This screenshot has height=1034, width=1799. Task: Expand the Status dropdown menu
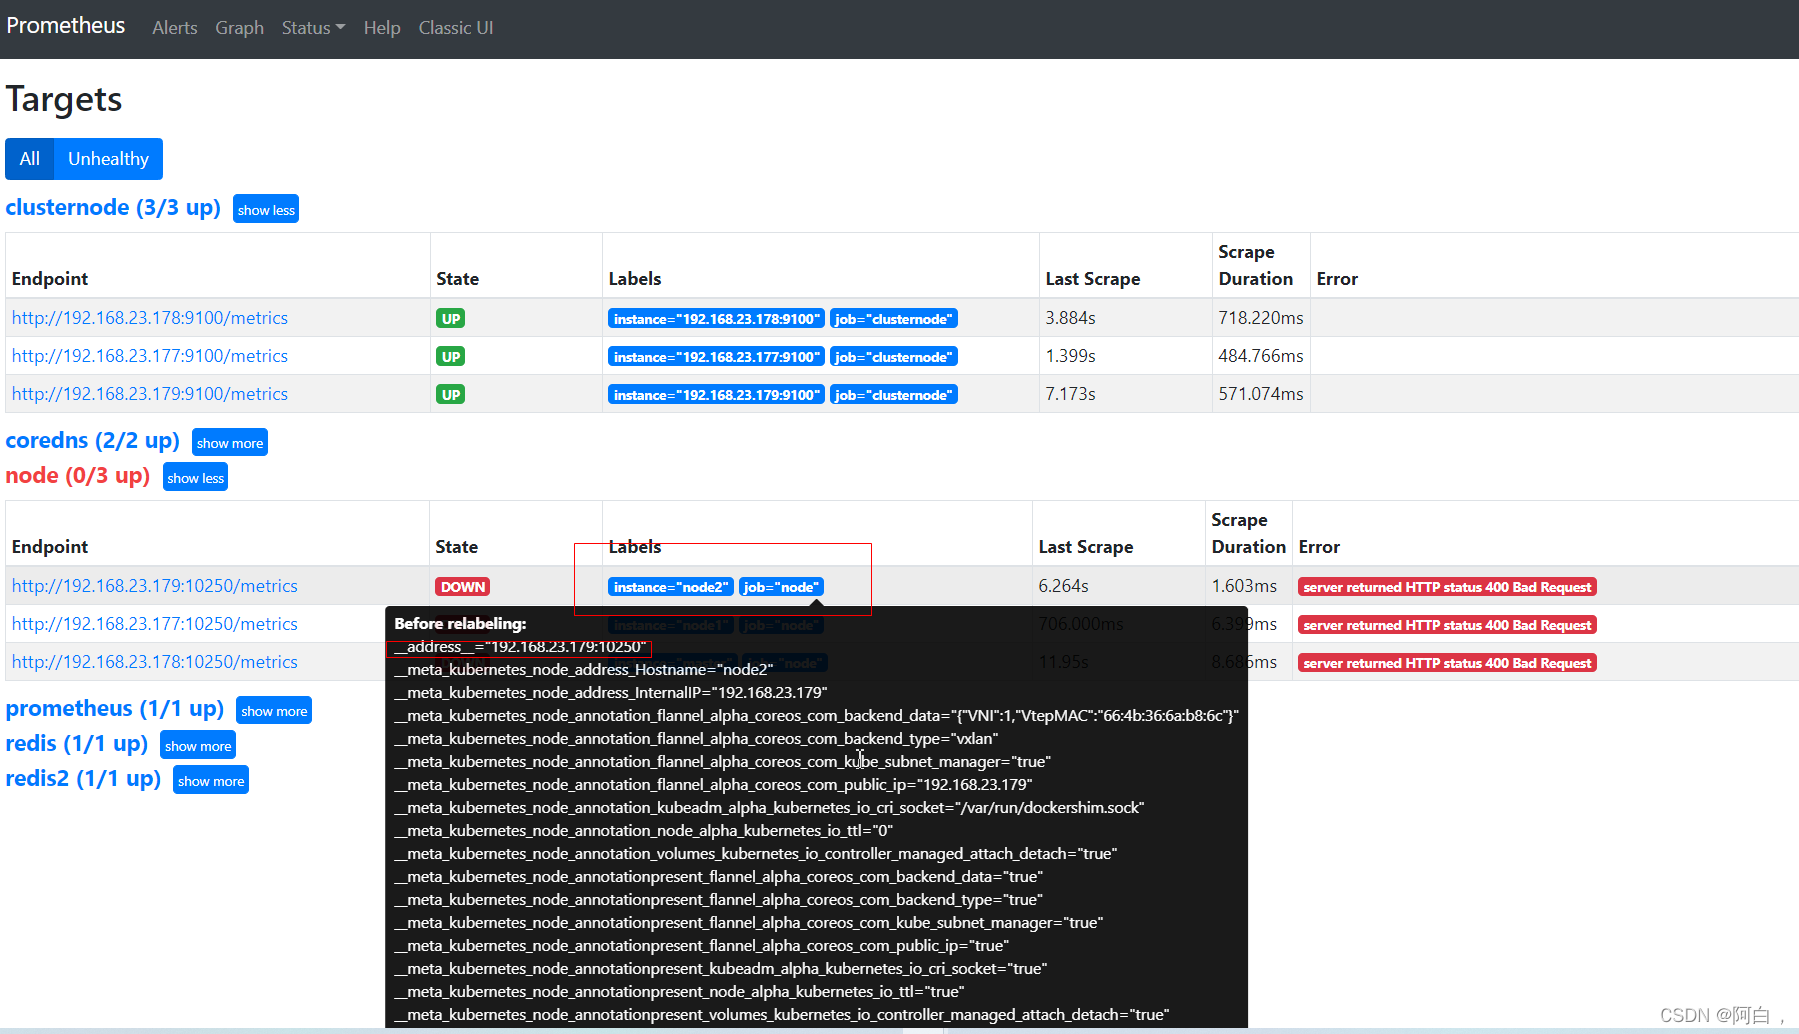(313, 28)
